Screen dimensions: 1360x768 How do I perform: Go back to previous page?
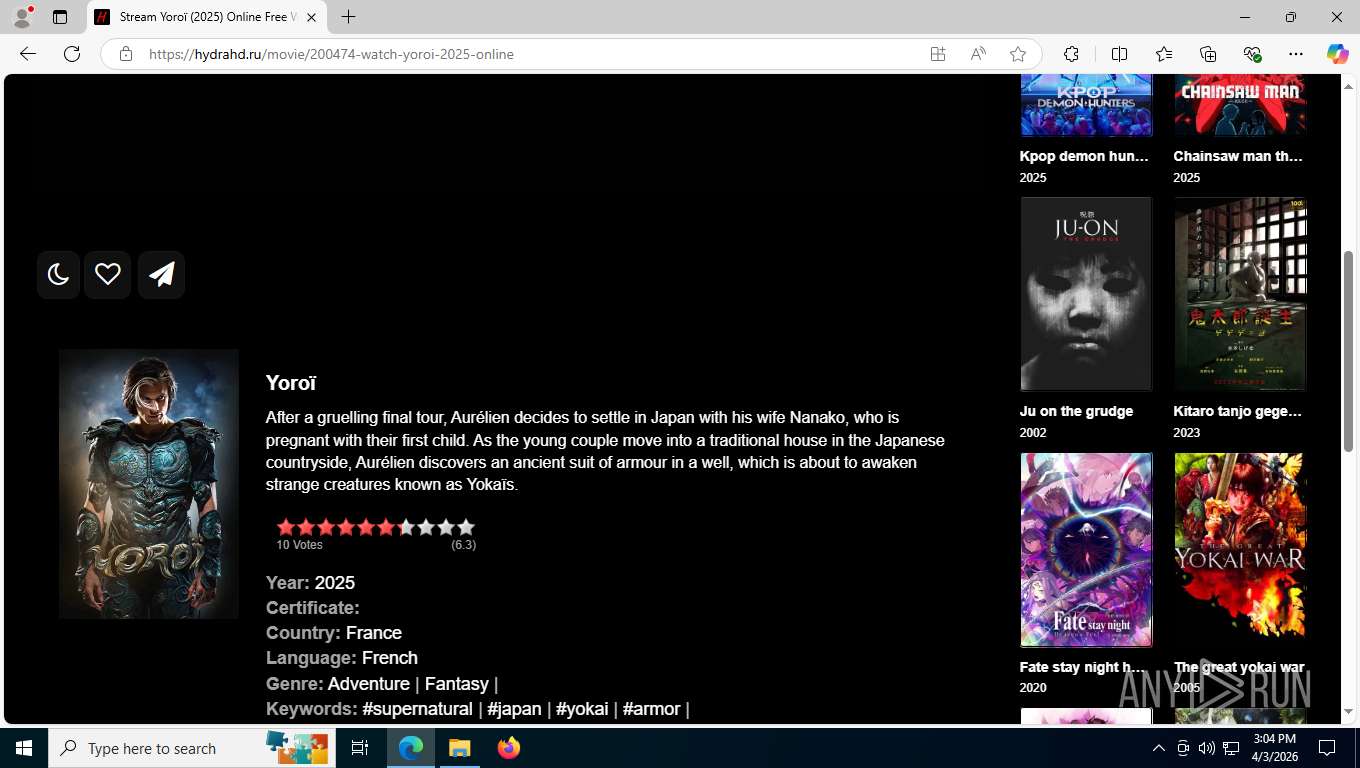(28, 54)
